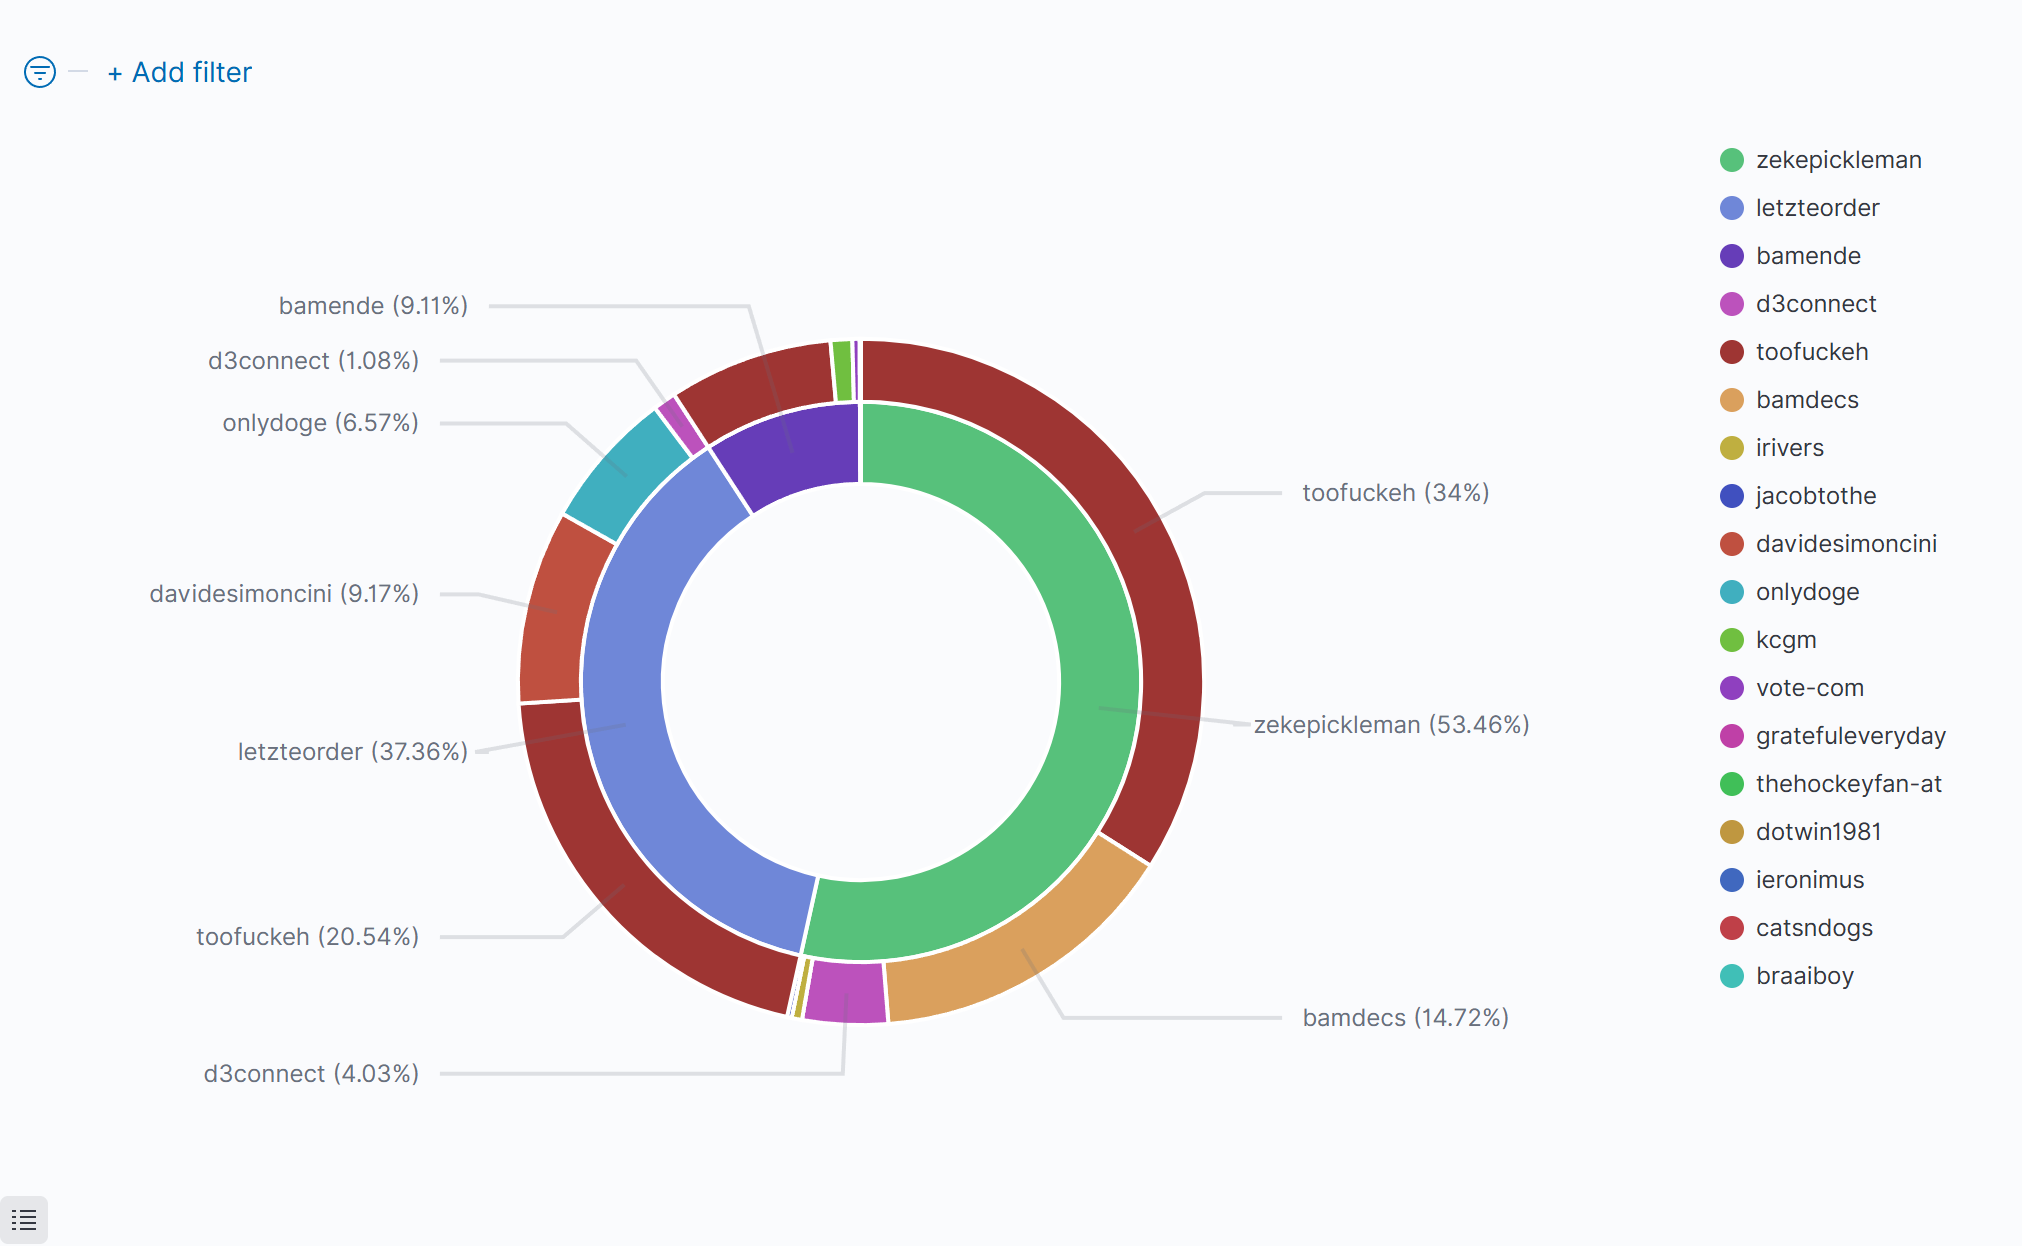Toggle d3connect legend item

click(x=1815, y=304)
